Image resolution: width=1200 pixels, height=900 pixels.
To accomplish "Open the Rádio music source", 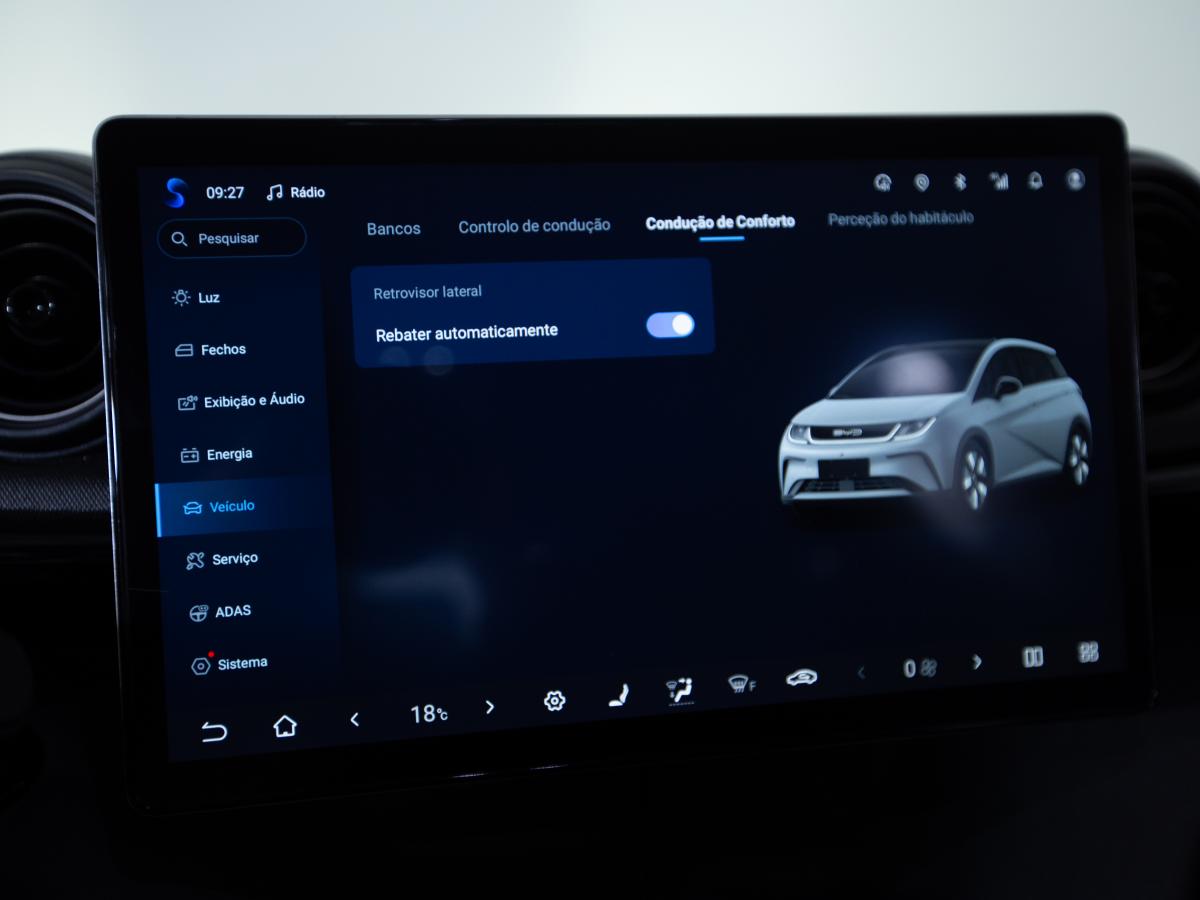I will click(296, 192).
